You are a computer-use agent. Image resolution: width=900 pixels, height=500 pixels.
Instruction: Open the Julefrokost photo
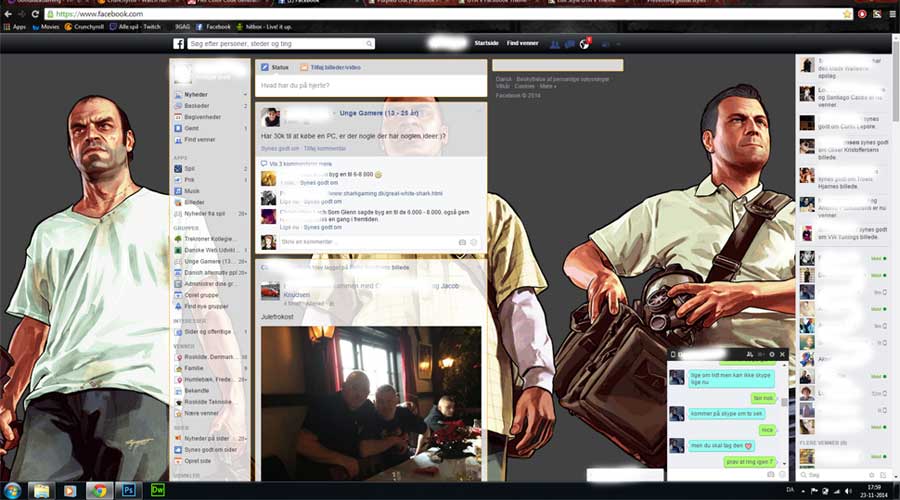click(371, 404)
